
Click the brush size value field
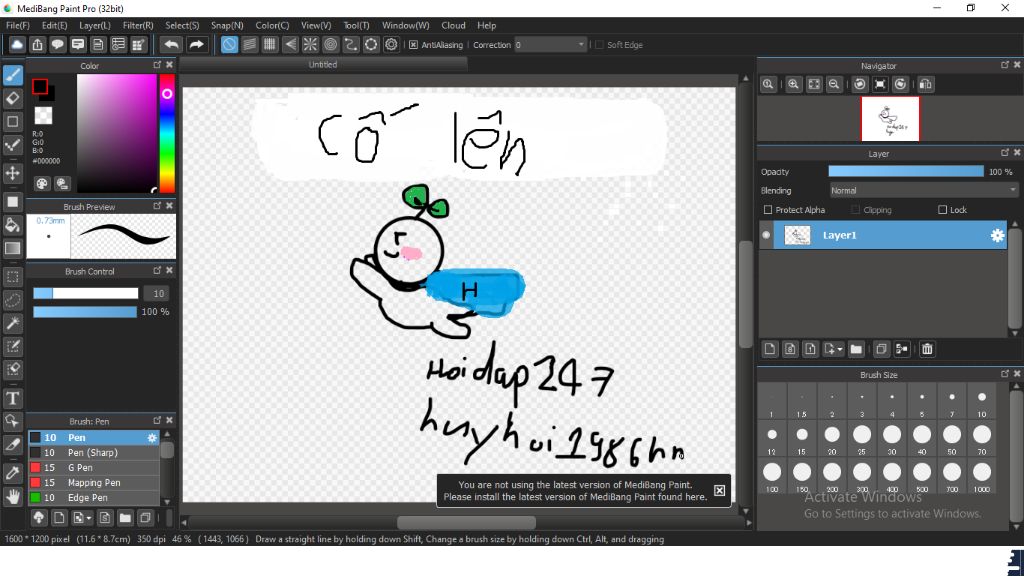click(157, 293)
